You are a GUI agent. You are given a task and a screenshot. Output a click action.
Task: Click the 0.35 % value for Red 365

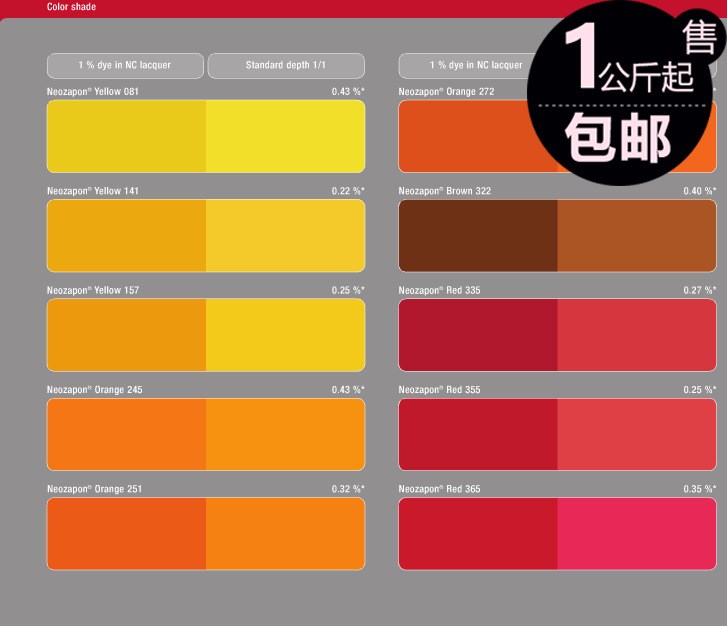(x=700, y=489)
